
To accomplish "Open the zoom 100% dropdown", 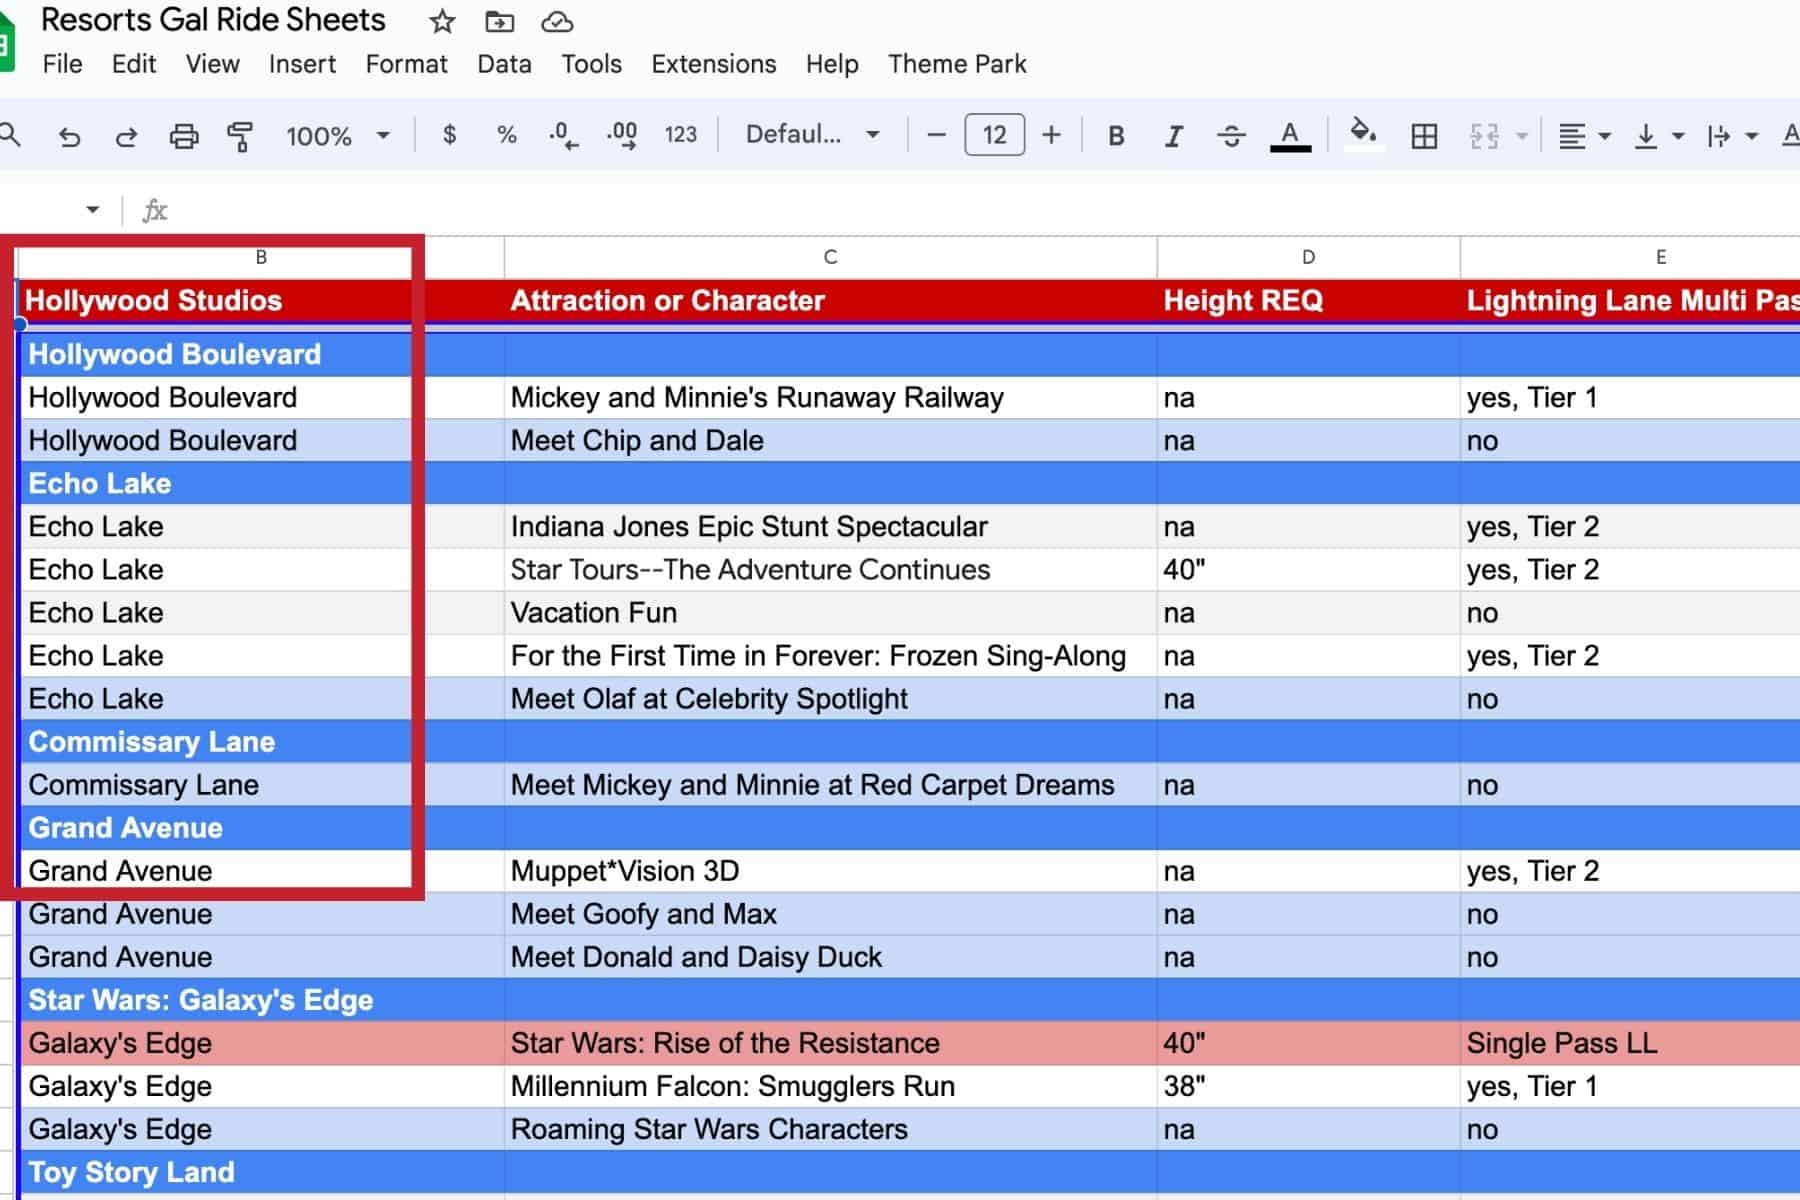I will click(337, 136).
